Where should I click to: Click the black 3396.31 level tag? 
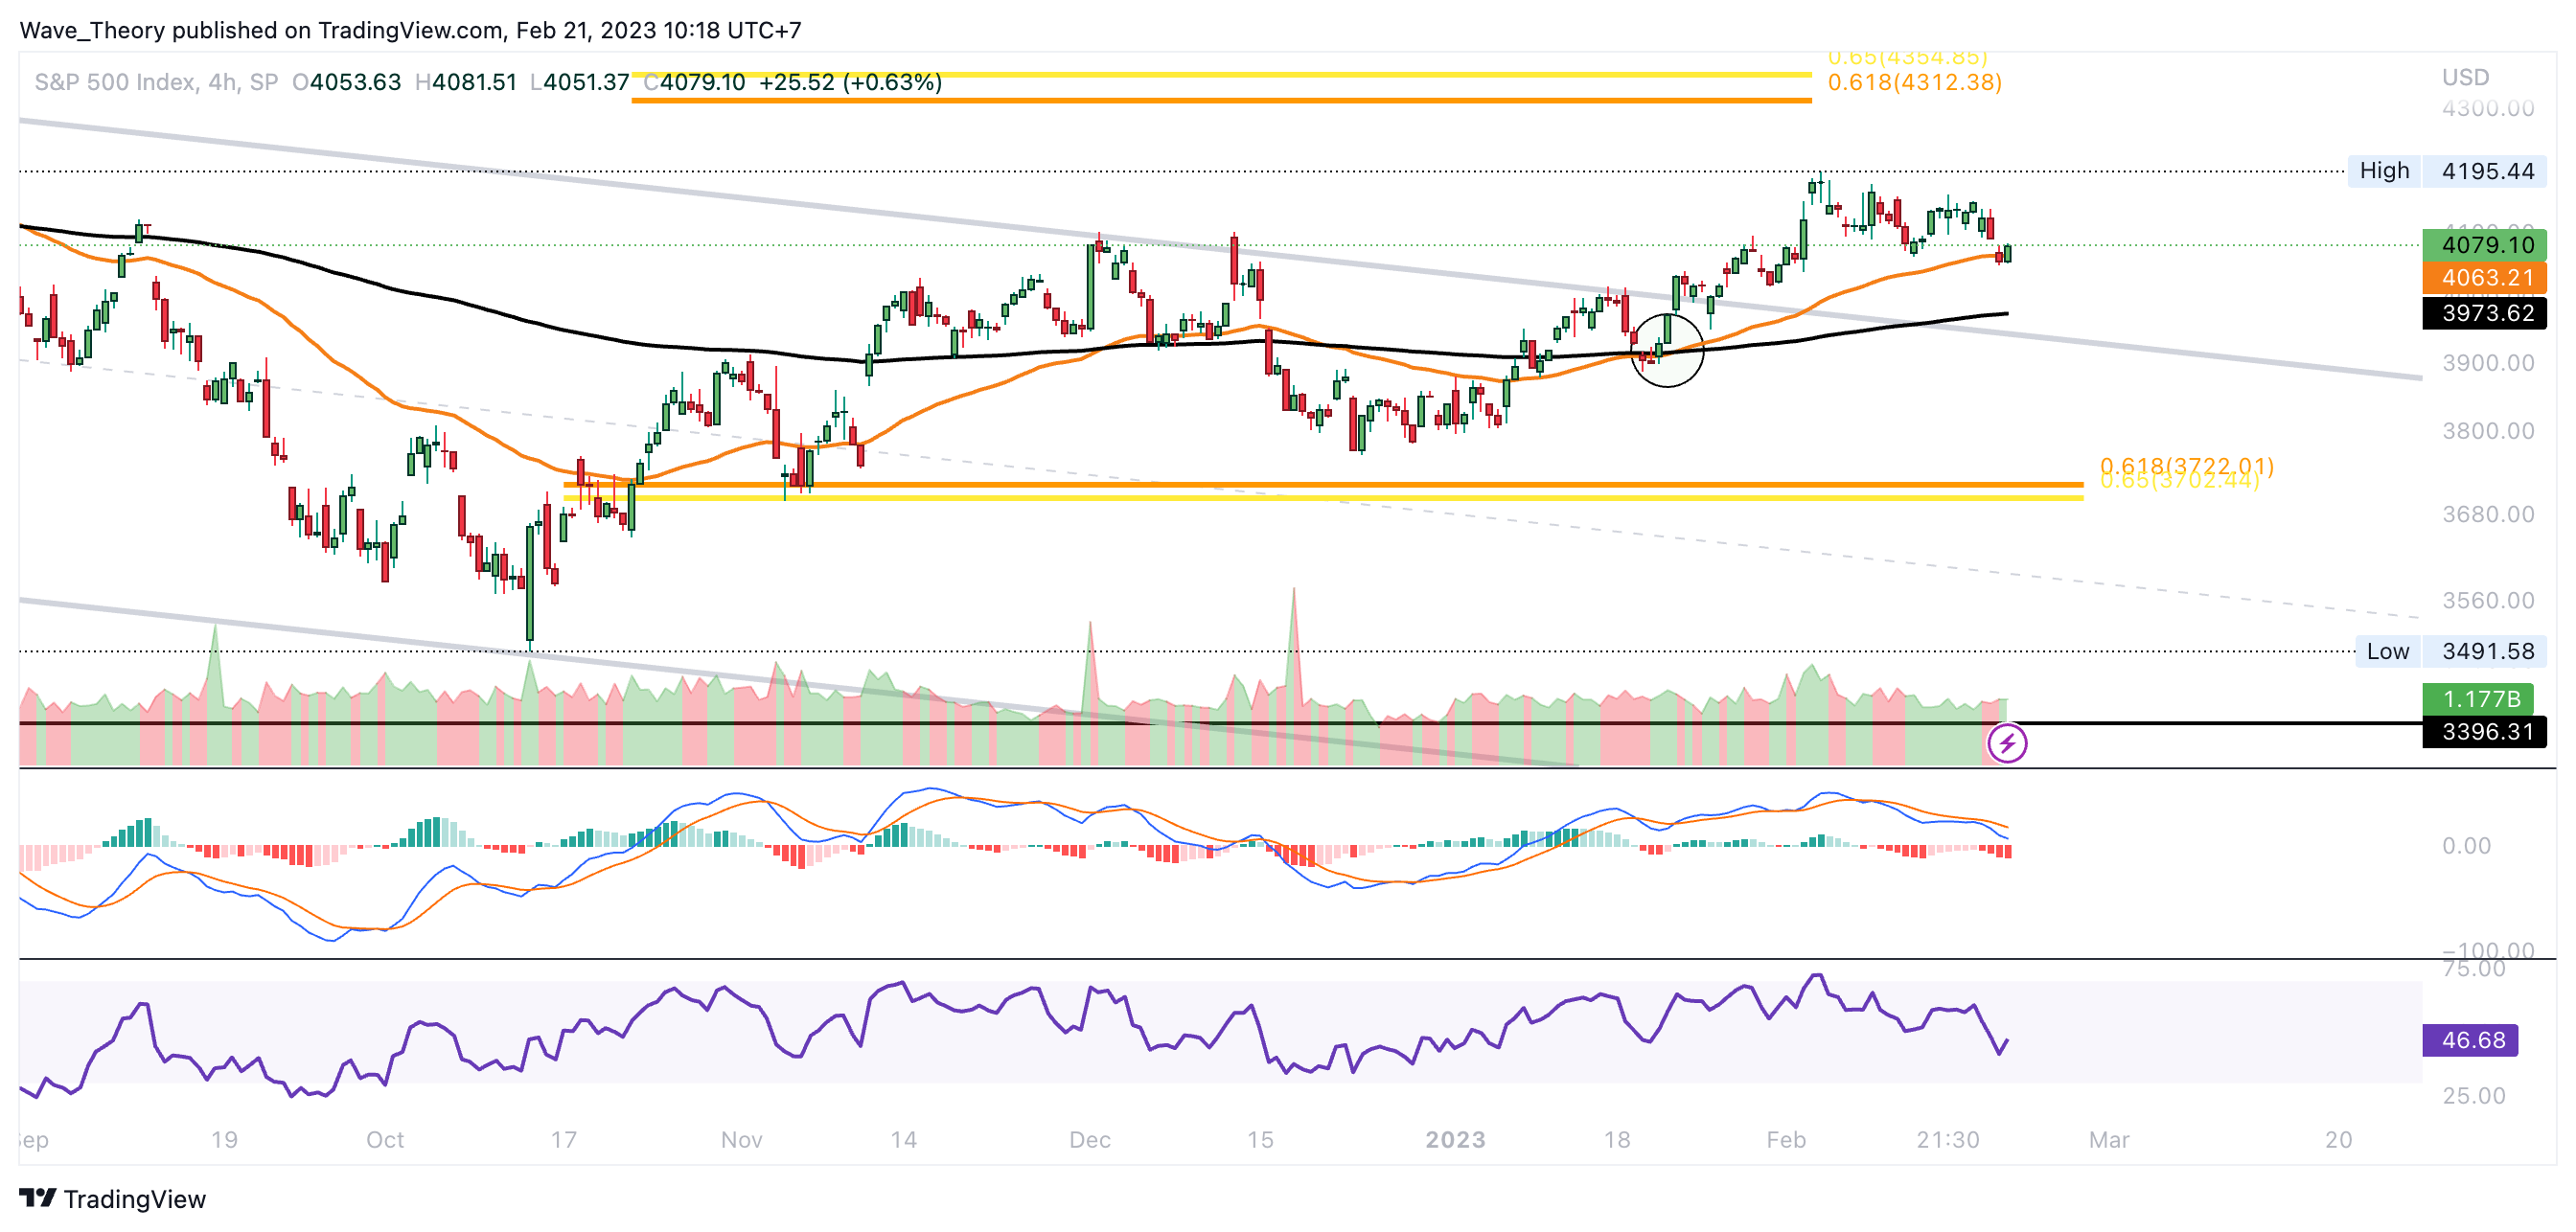(x=2484, y=731)
